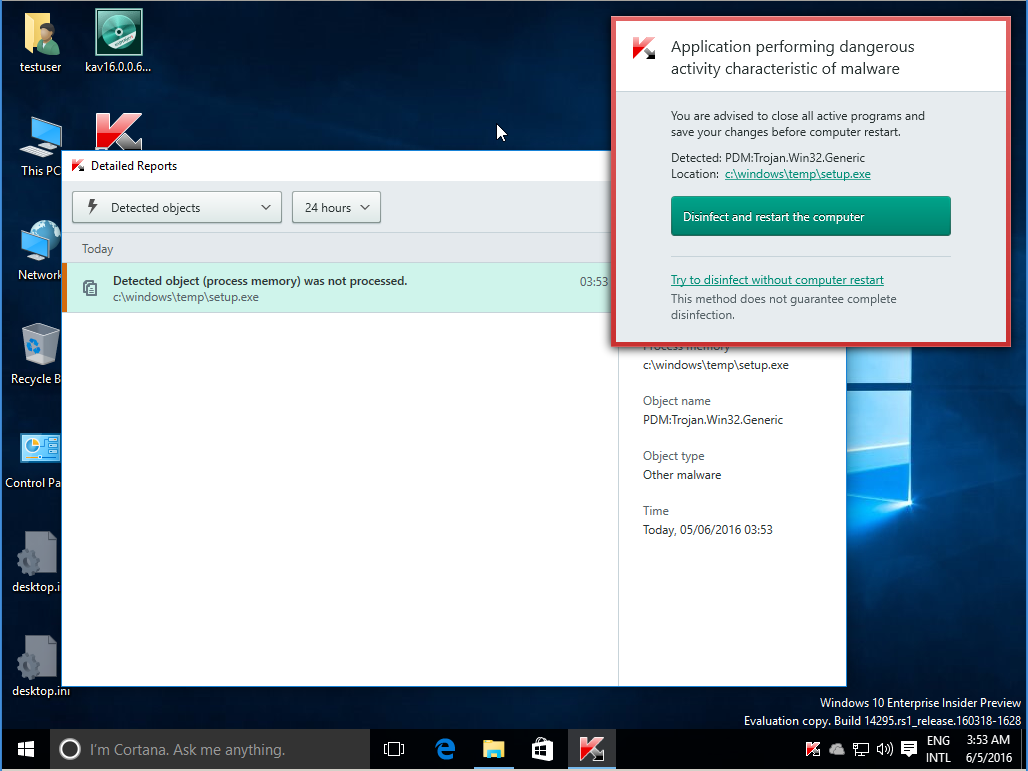Viewport: 1028px width, 771px height.
Task: Click the Task View button
Action: 395,749
